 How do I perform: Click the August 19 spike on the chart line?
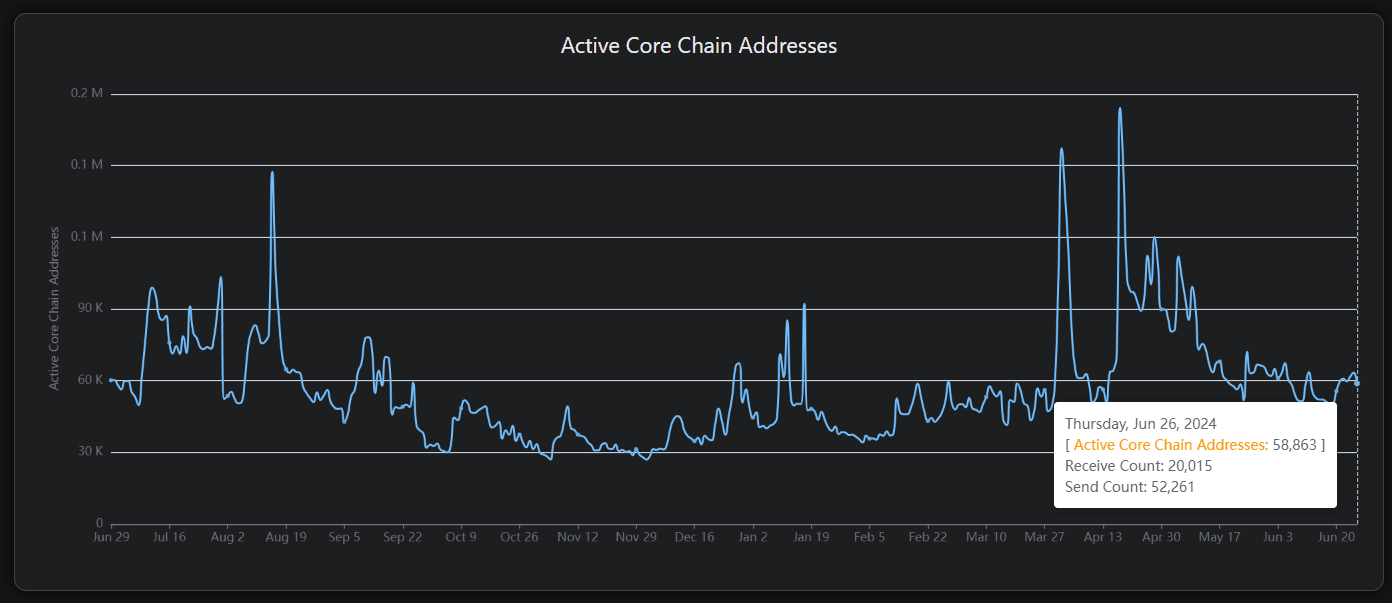pos(271,173)
